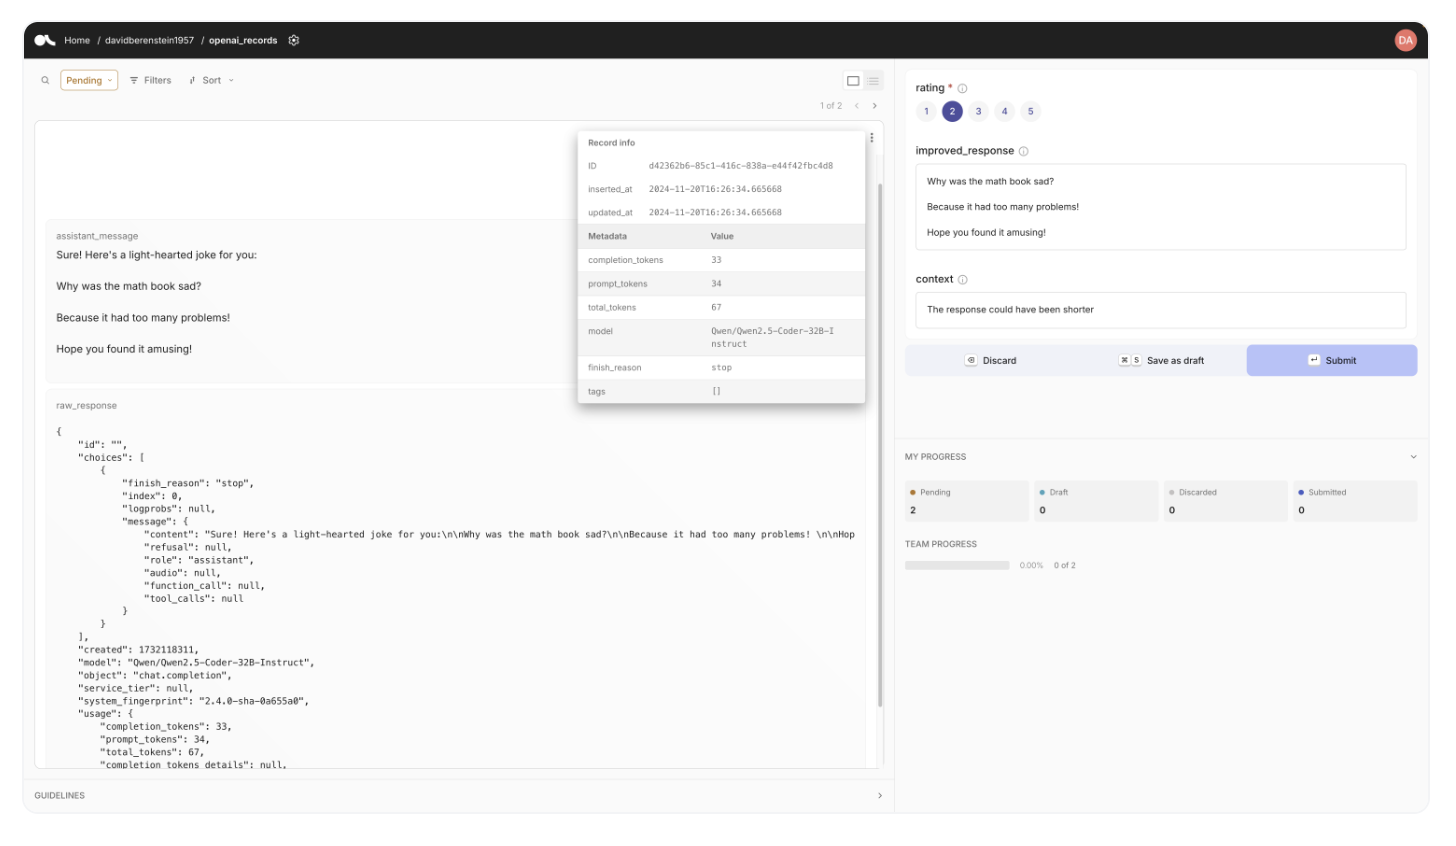Collapse the My Progress section
The height and width of the screenshot is (846, 1456).
[1413, 457]
